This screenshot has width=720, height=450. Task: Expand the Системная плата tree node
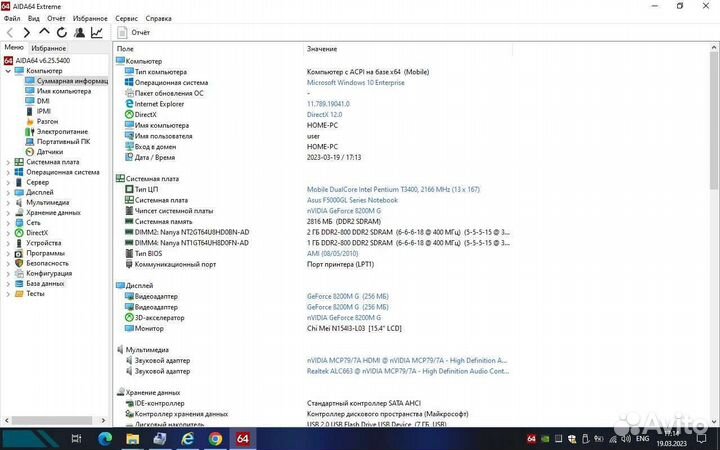(8, 162)
